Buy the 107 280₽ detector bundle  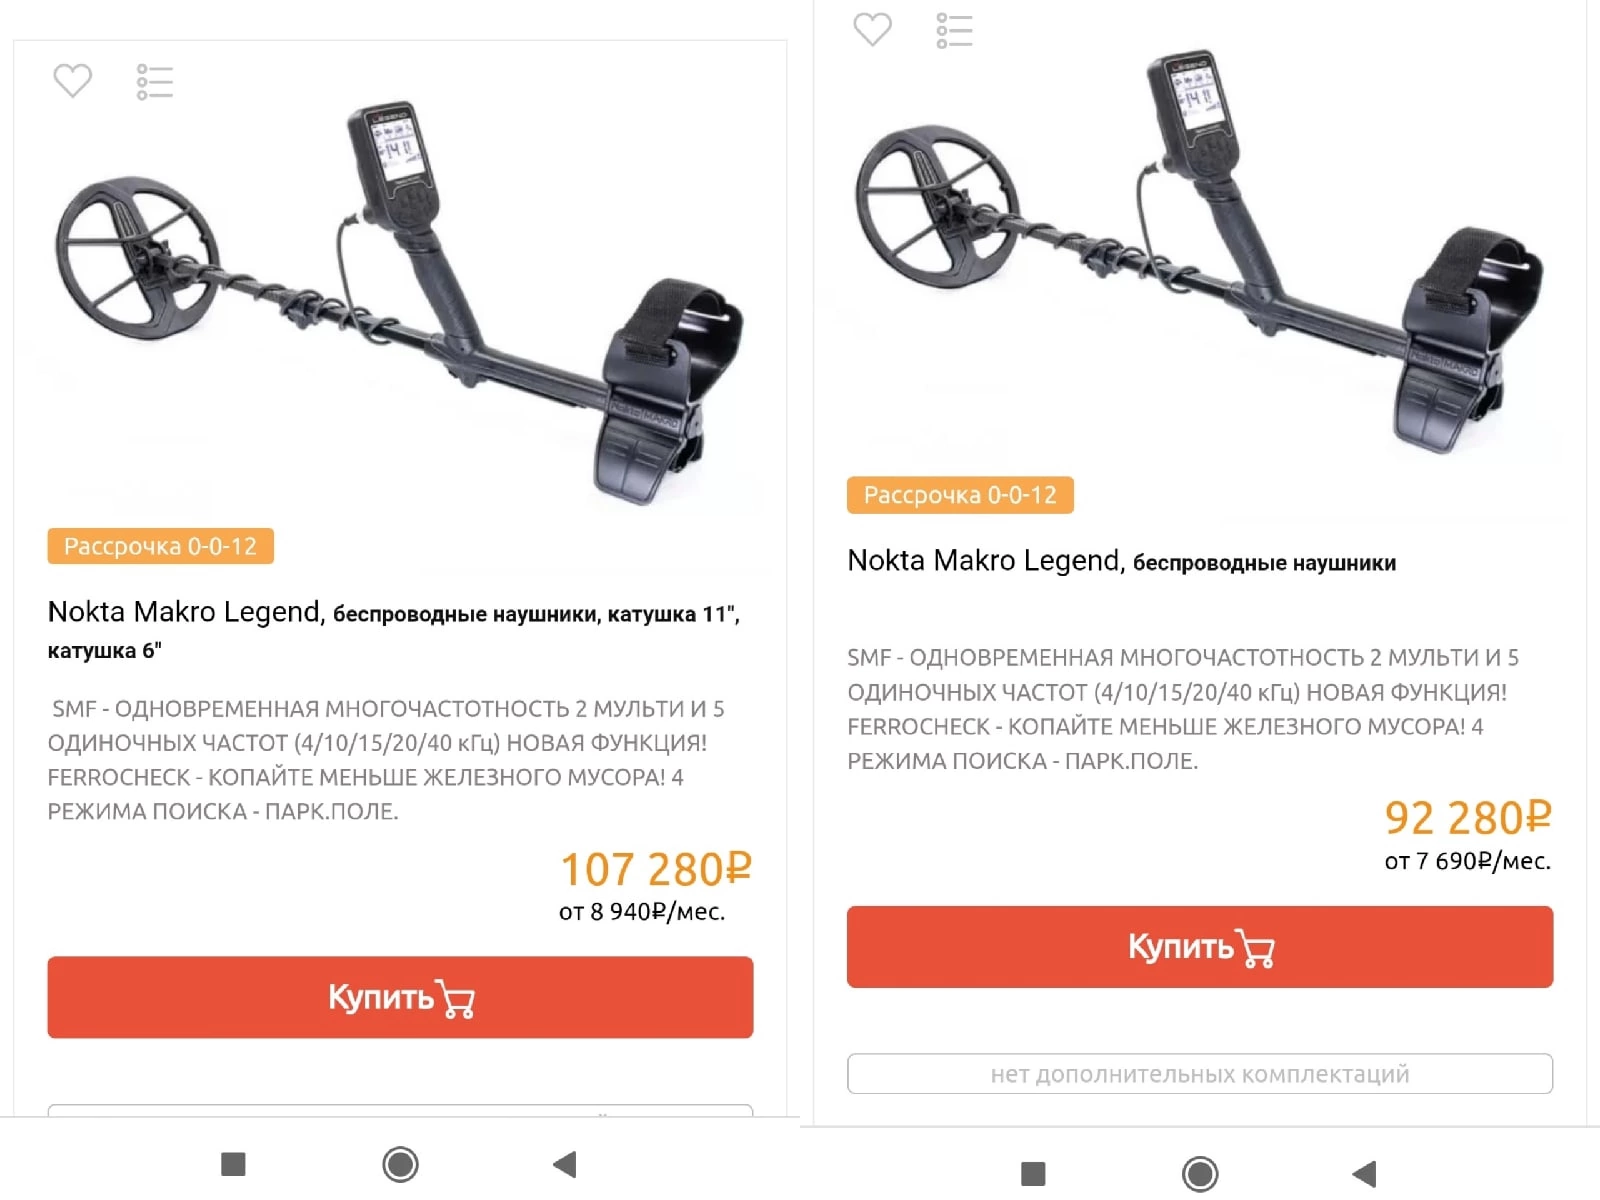pos(400,997)
